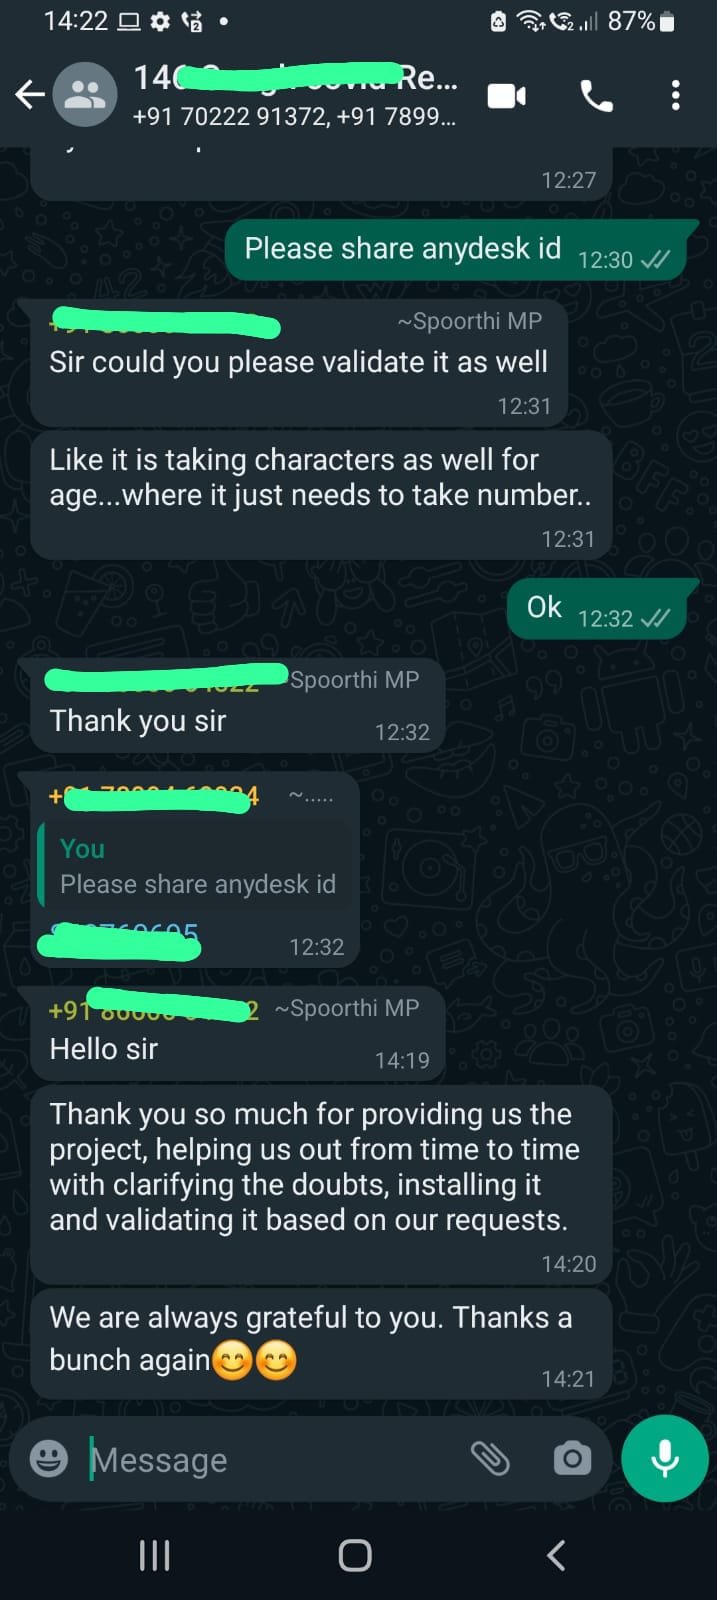Select 'Thank you so much' long message
This screenshot has width=717, height=1600.
click(321, 1185)
